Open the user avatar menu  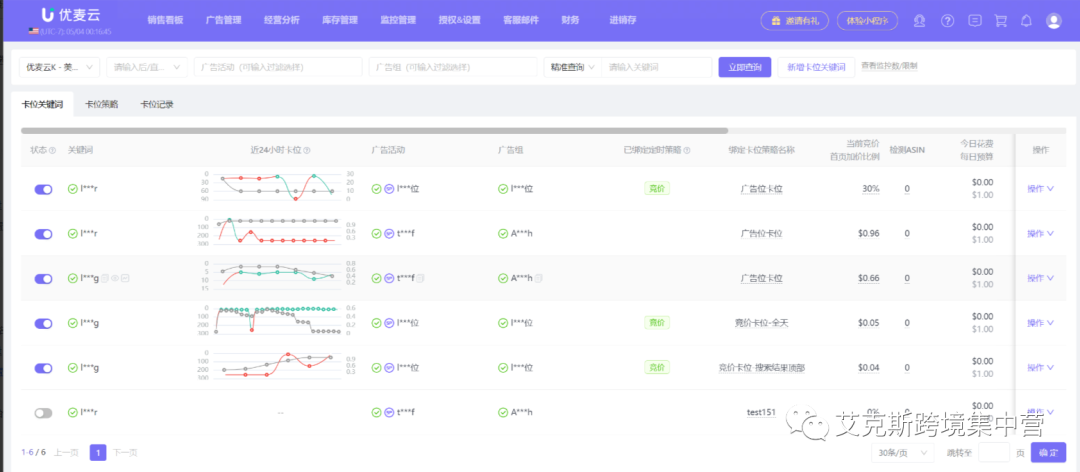pyautogui.click(x=1053, y=21)
